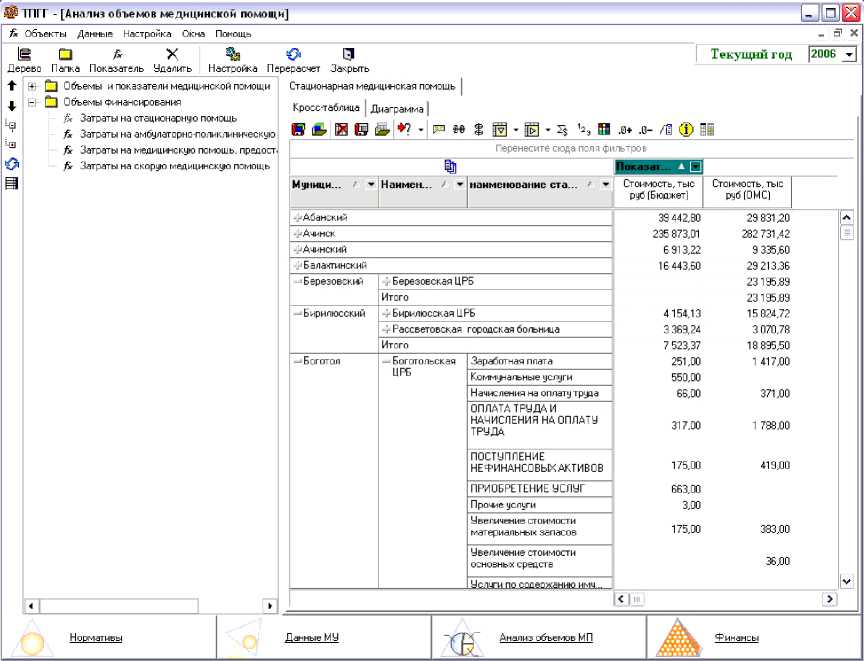Click the yellow information icon in cross-table toolbar
Screen dimensions: 864x661
tap(687, 129)
